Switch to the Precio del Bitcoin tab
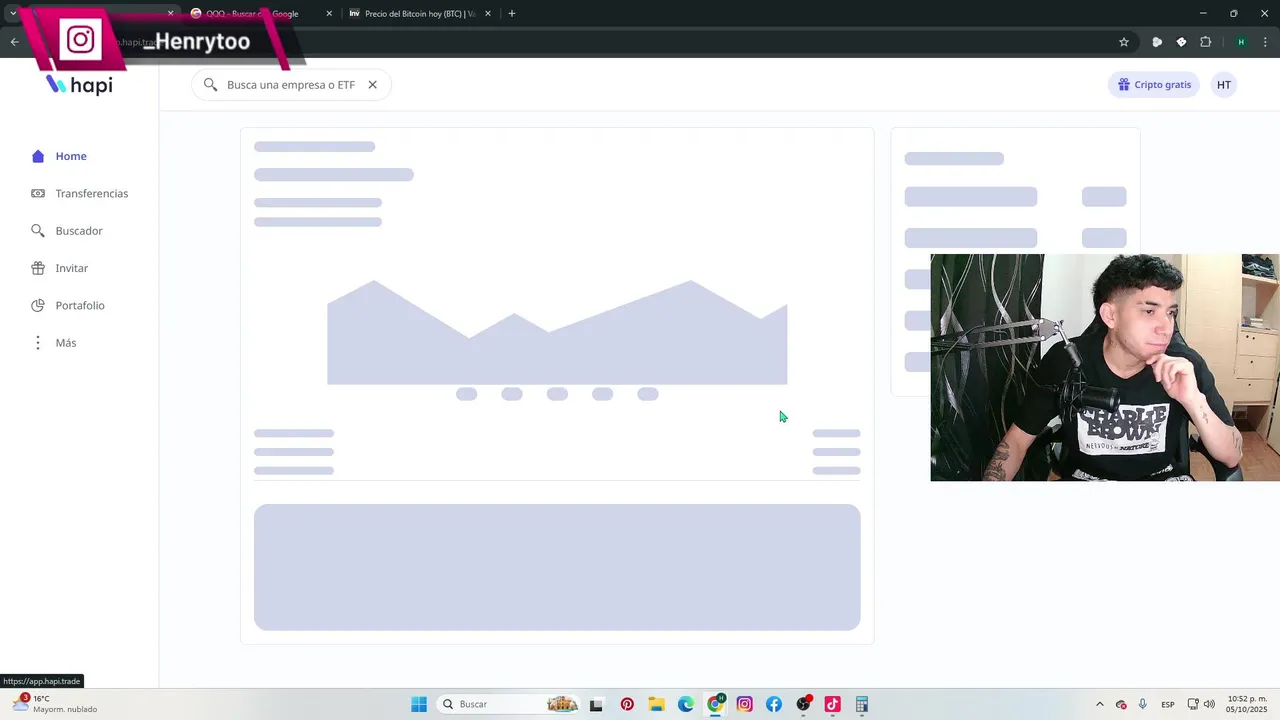This screenshot has width=1280, height=720. pos(419,14)
